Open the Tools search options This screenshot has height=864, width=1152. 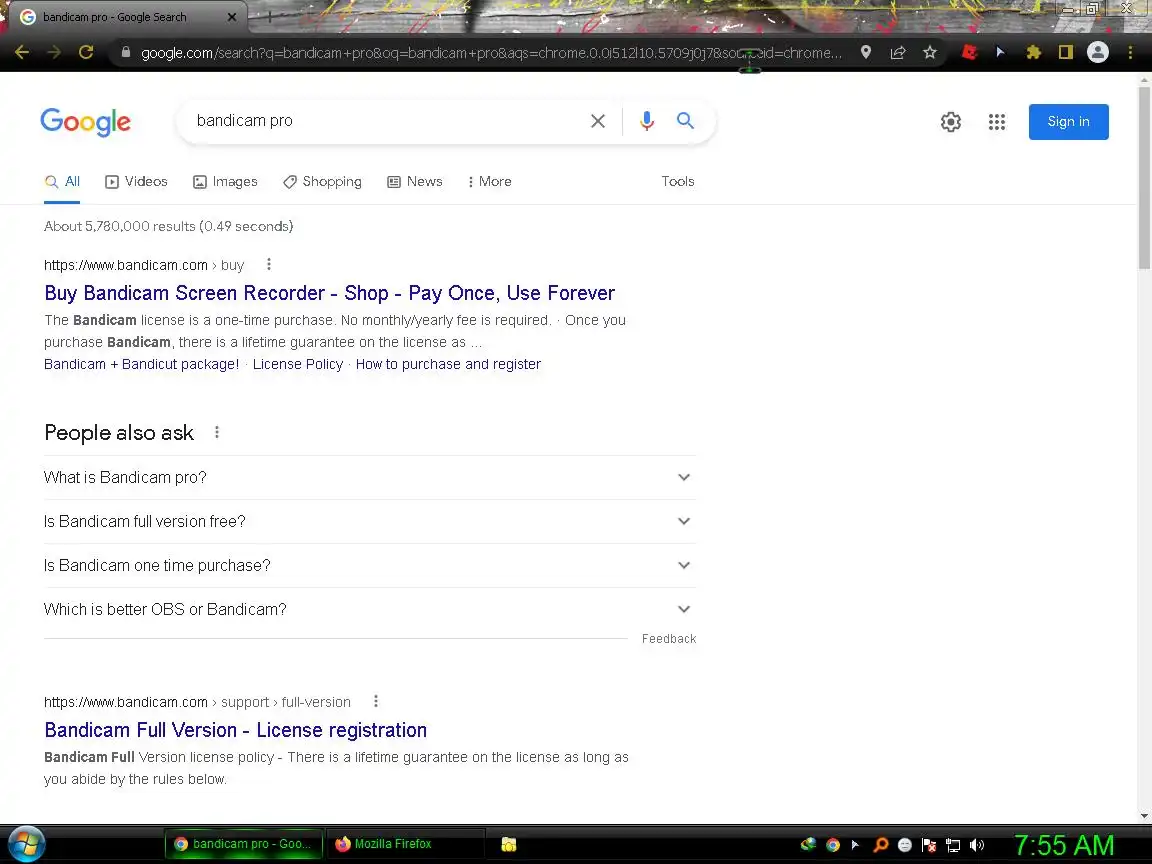677,181
